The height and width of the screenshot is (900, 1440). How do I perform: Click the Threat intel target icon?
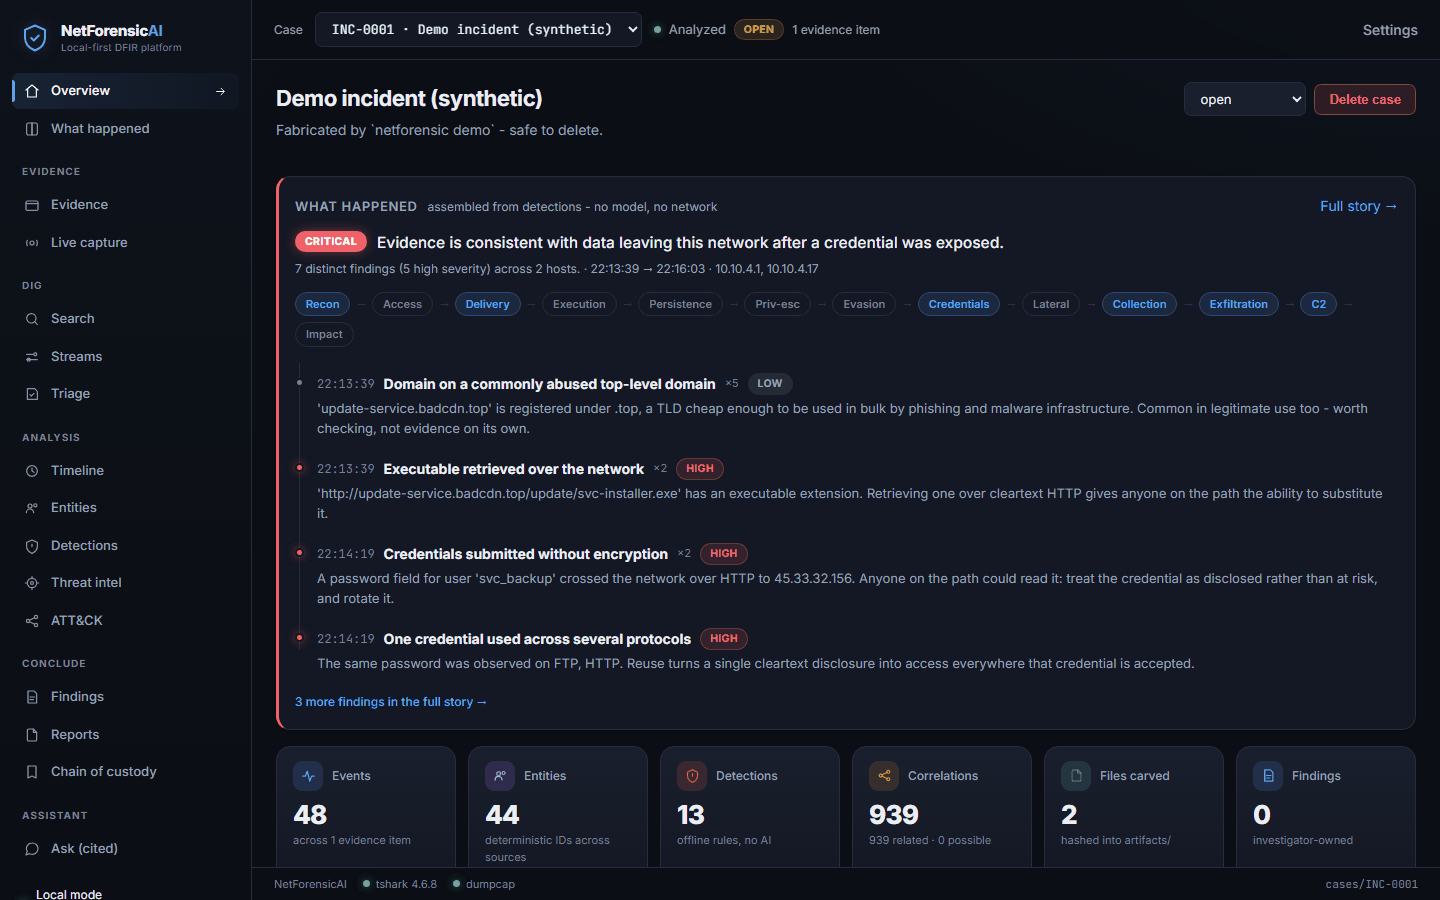32,583
